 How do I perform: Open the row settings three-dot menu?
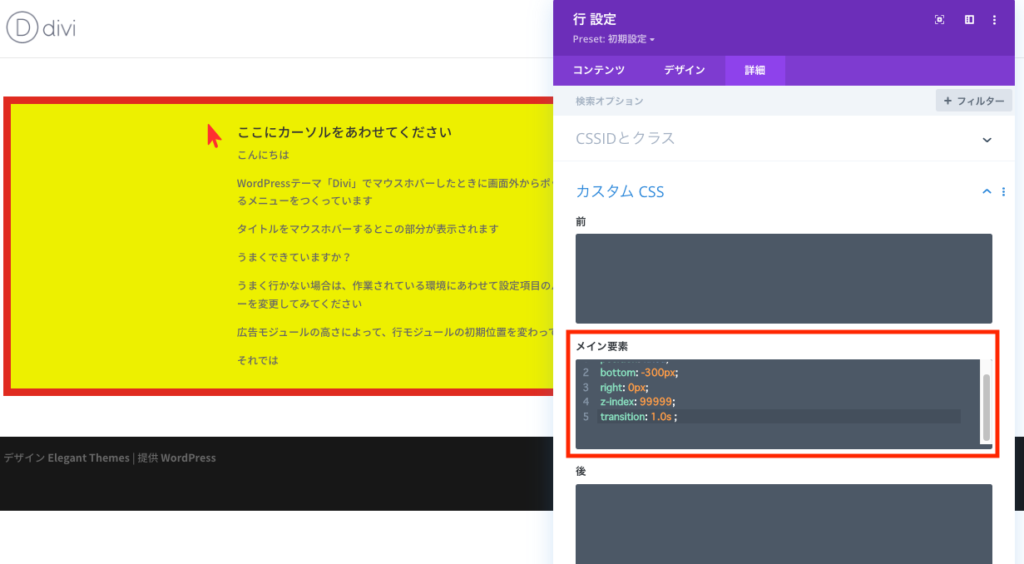coord(994,20)
